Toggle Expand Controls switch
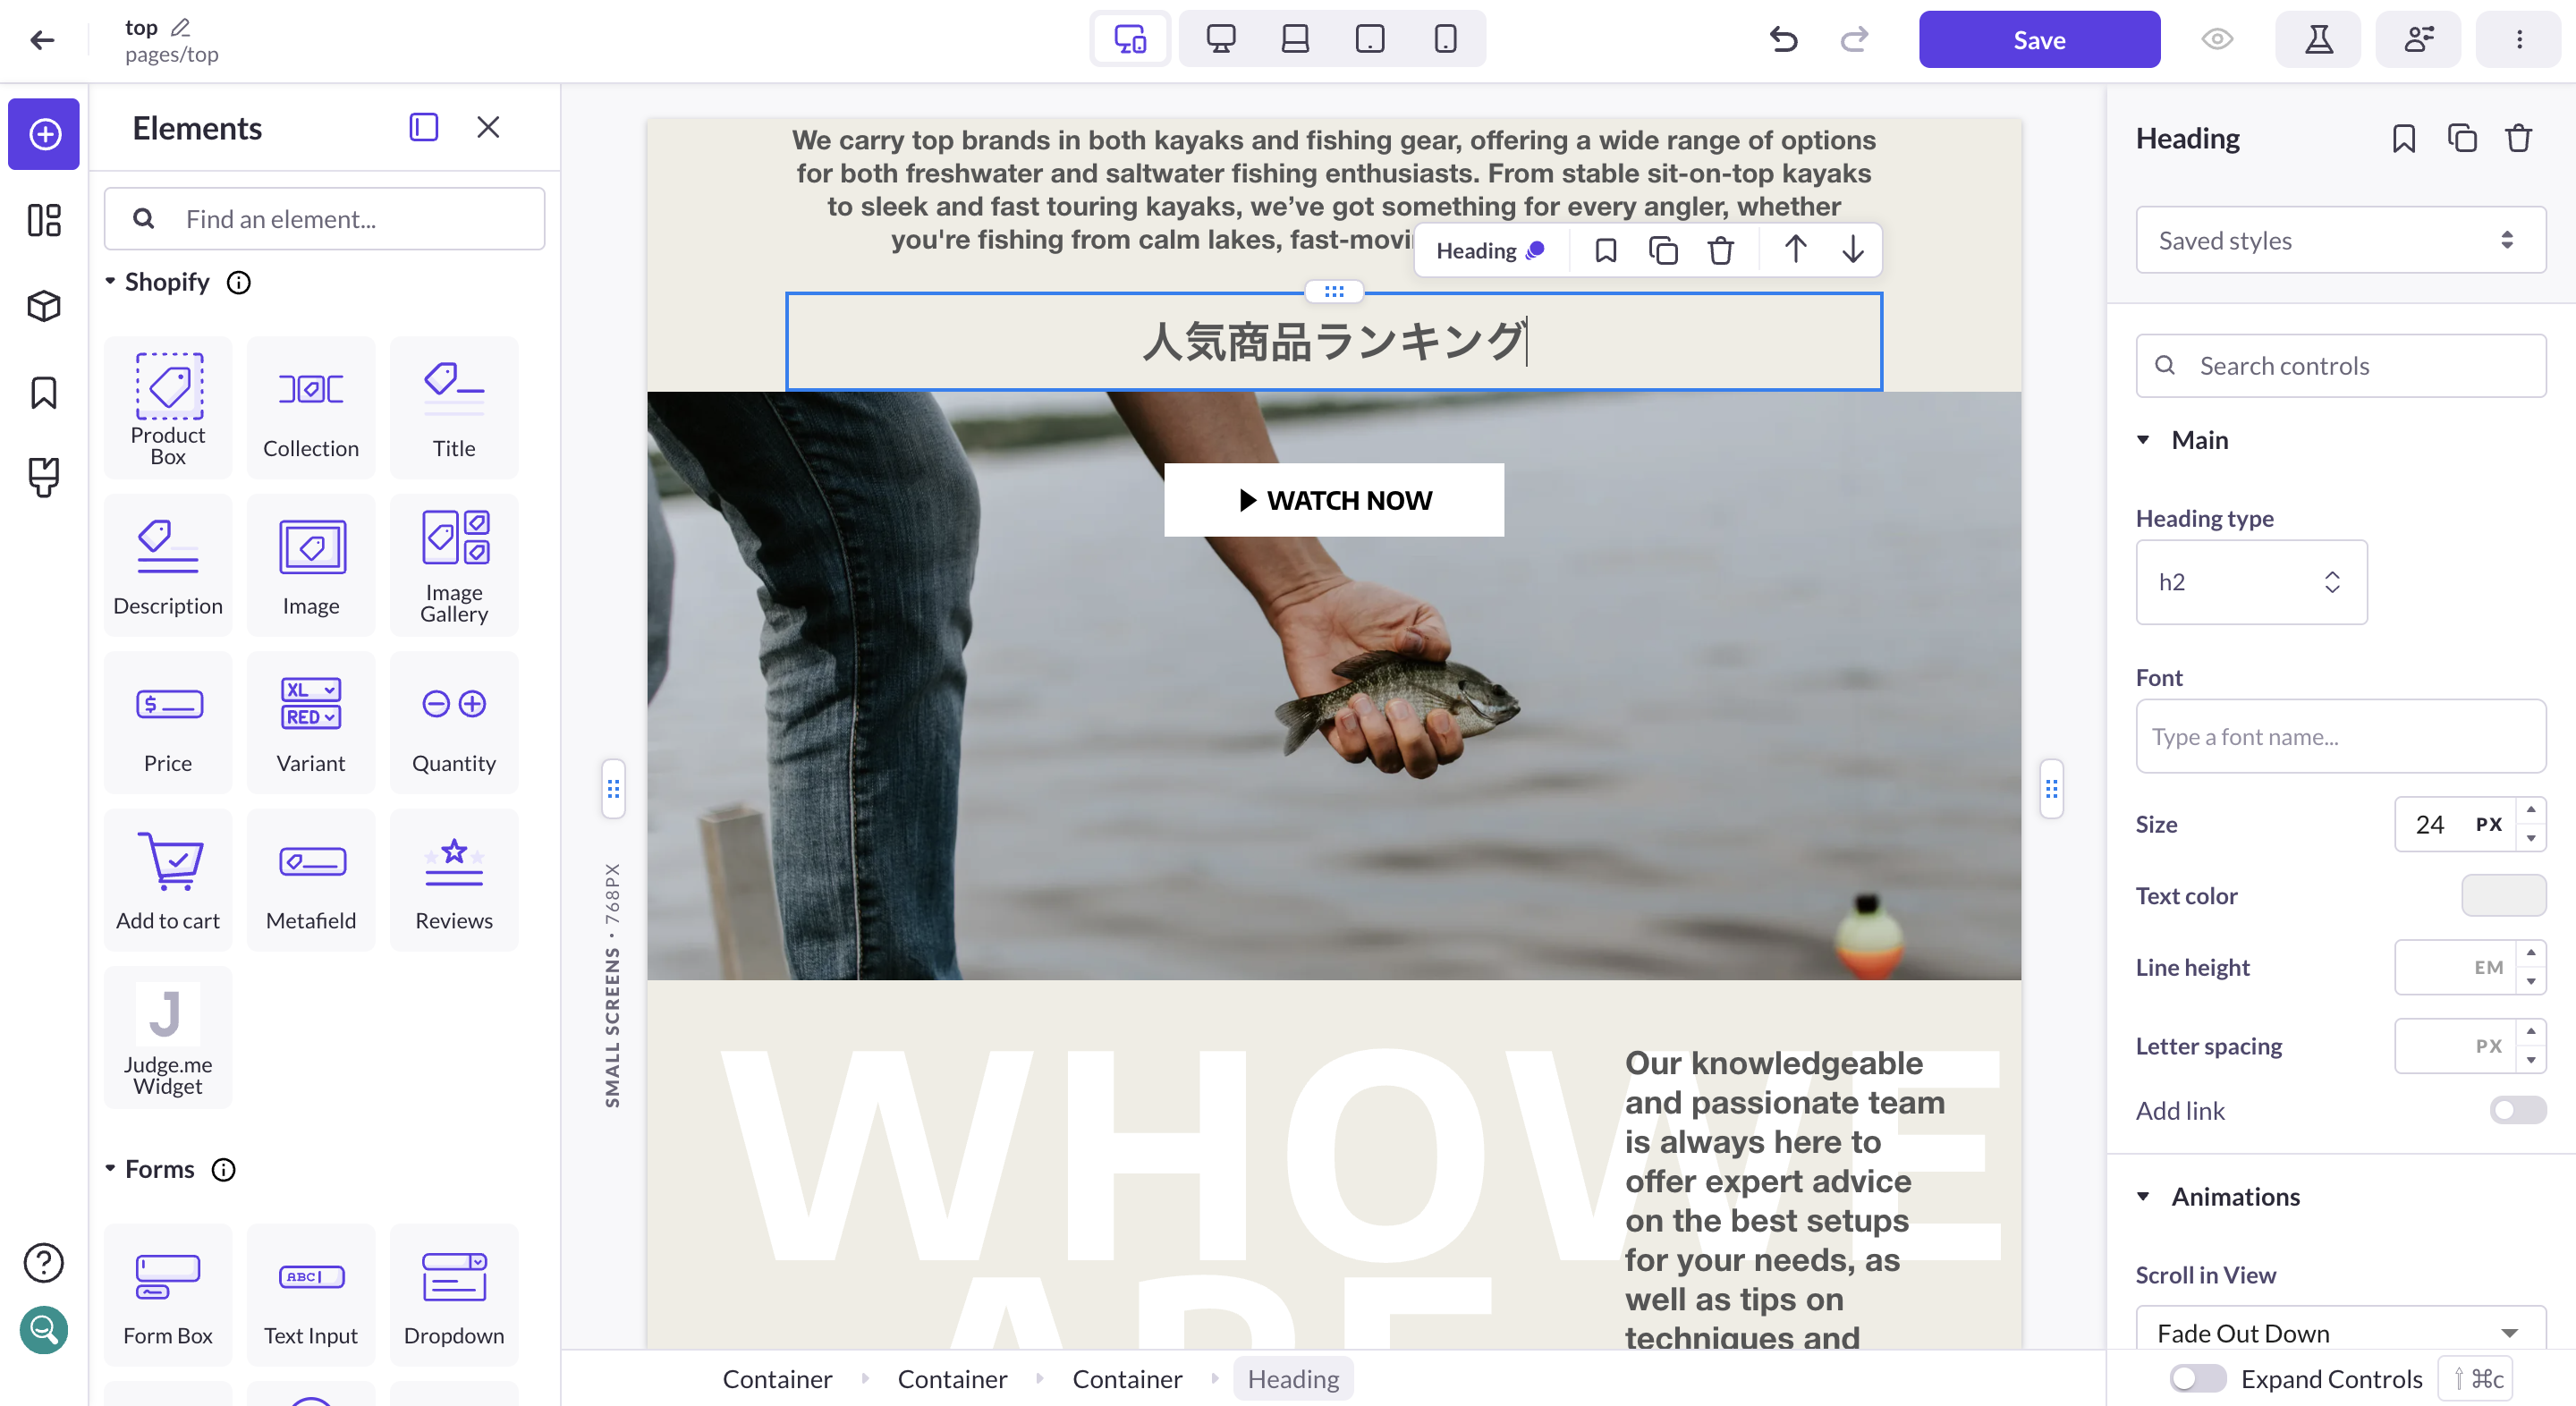 pos(2198,1378)
